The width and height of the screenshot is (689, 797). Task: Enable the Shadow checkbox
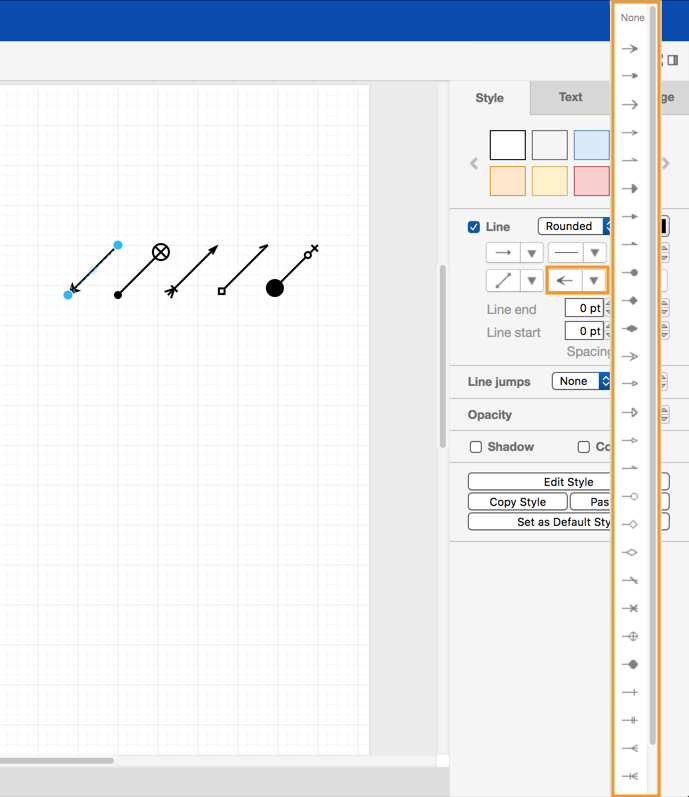click(476, 447)
